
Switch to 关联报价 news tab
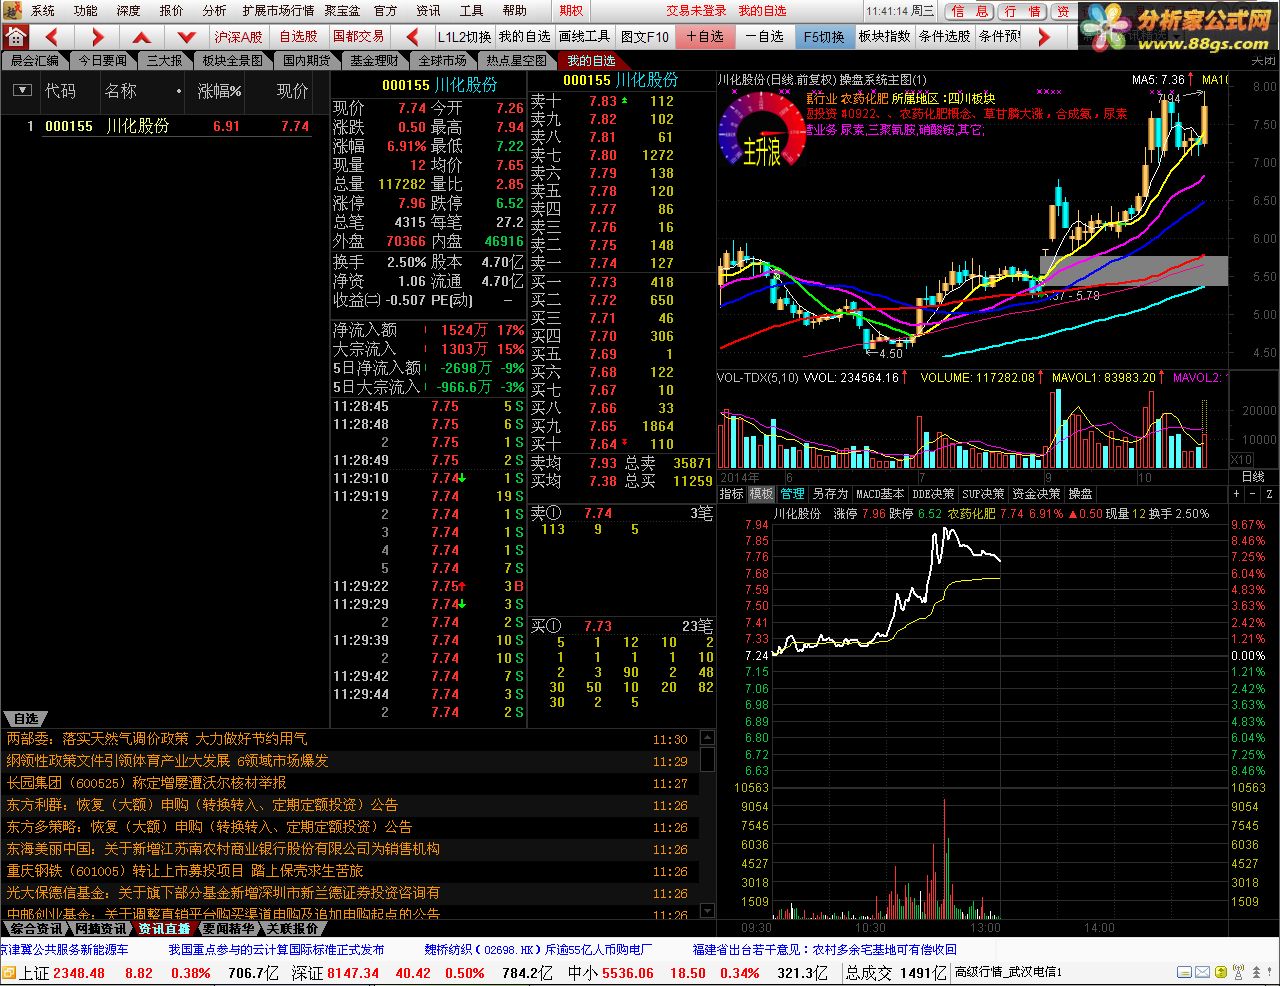coord(292,929)
